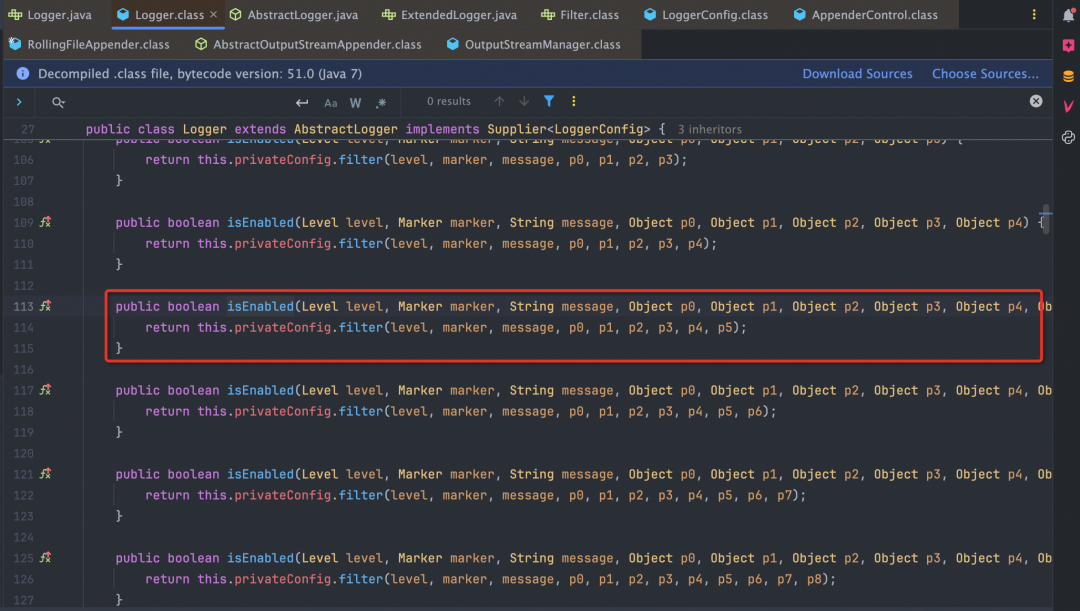Open the spiral icon tool window in the right sidebar
This screenshot has width=1080, height=611.
coord(1068,137)
